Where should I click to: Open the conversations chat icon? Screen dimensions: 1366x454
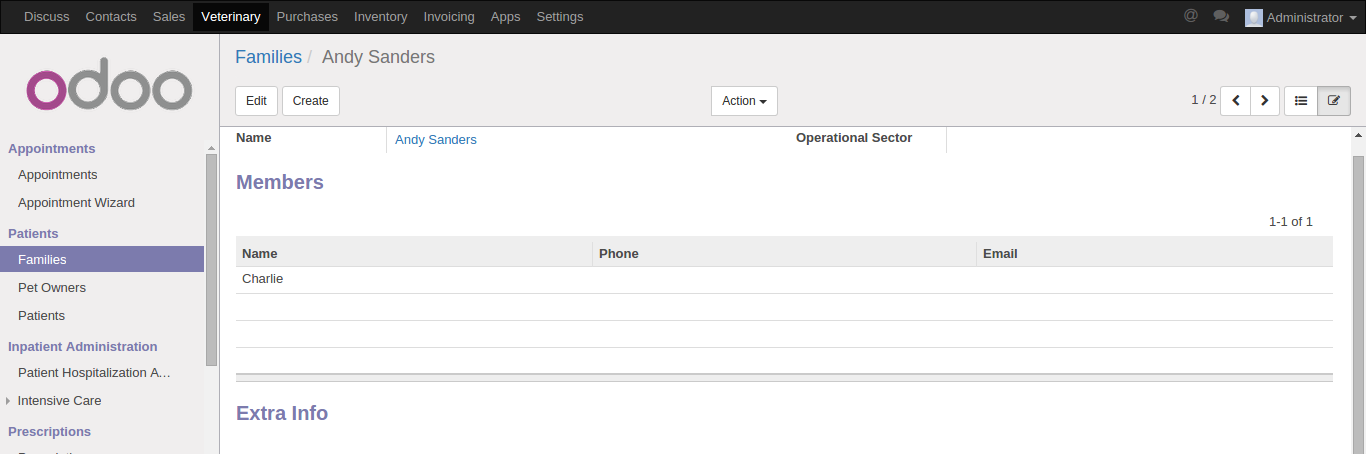pyautogui.click(x=1220, y=16)
